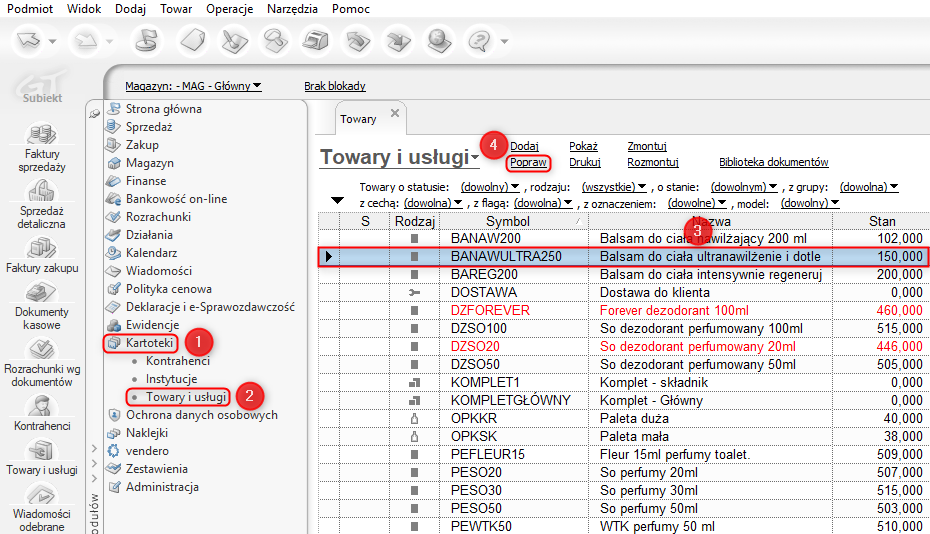Open z flagą filter (dowolna) dropdown

point(543,203)
